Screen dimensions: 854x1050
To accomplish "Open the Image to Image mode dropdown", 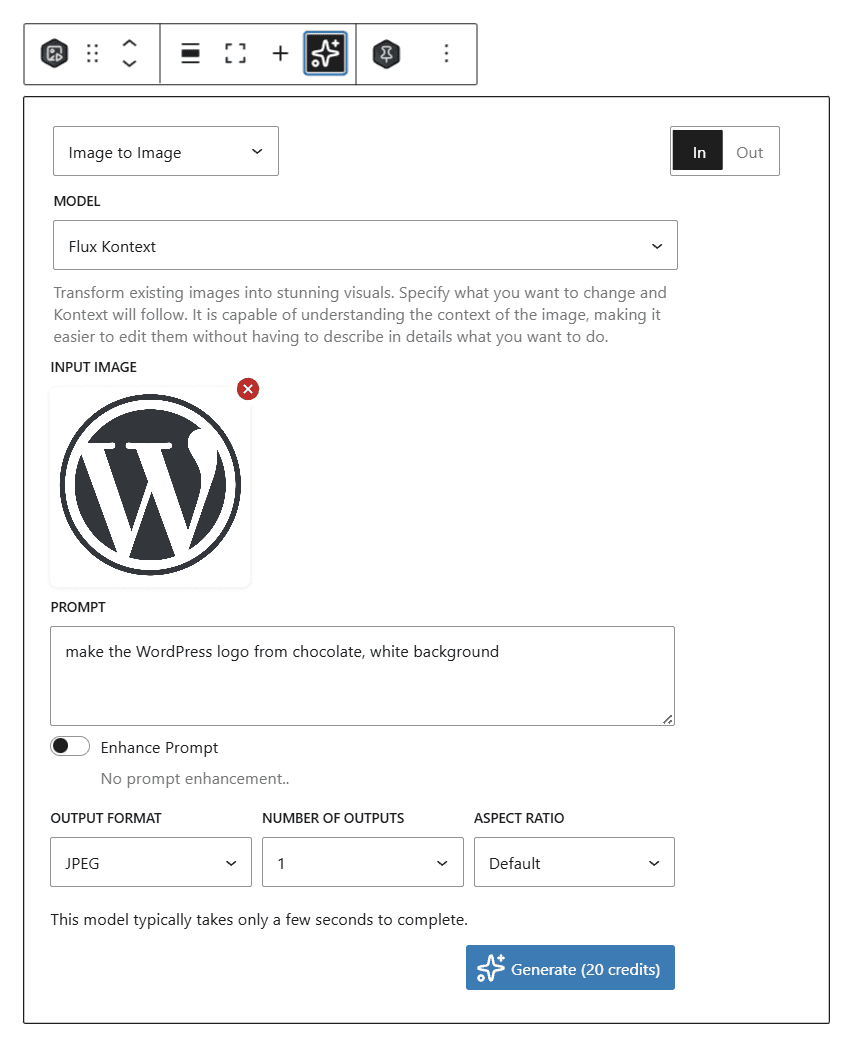I will 166,152.
